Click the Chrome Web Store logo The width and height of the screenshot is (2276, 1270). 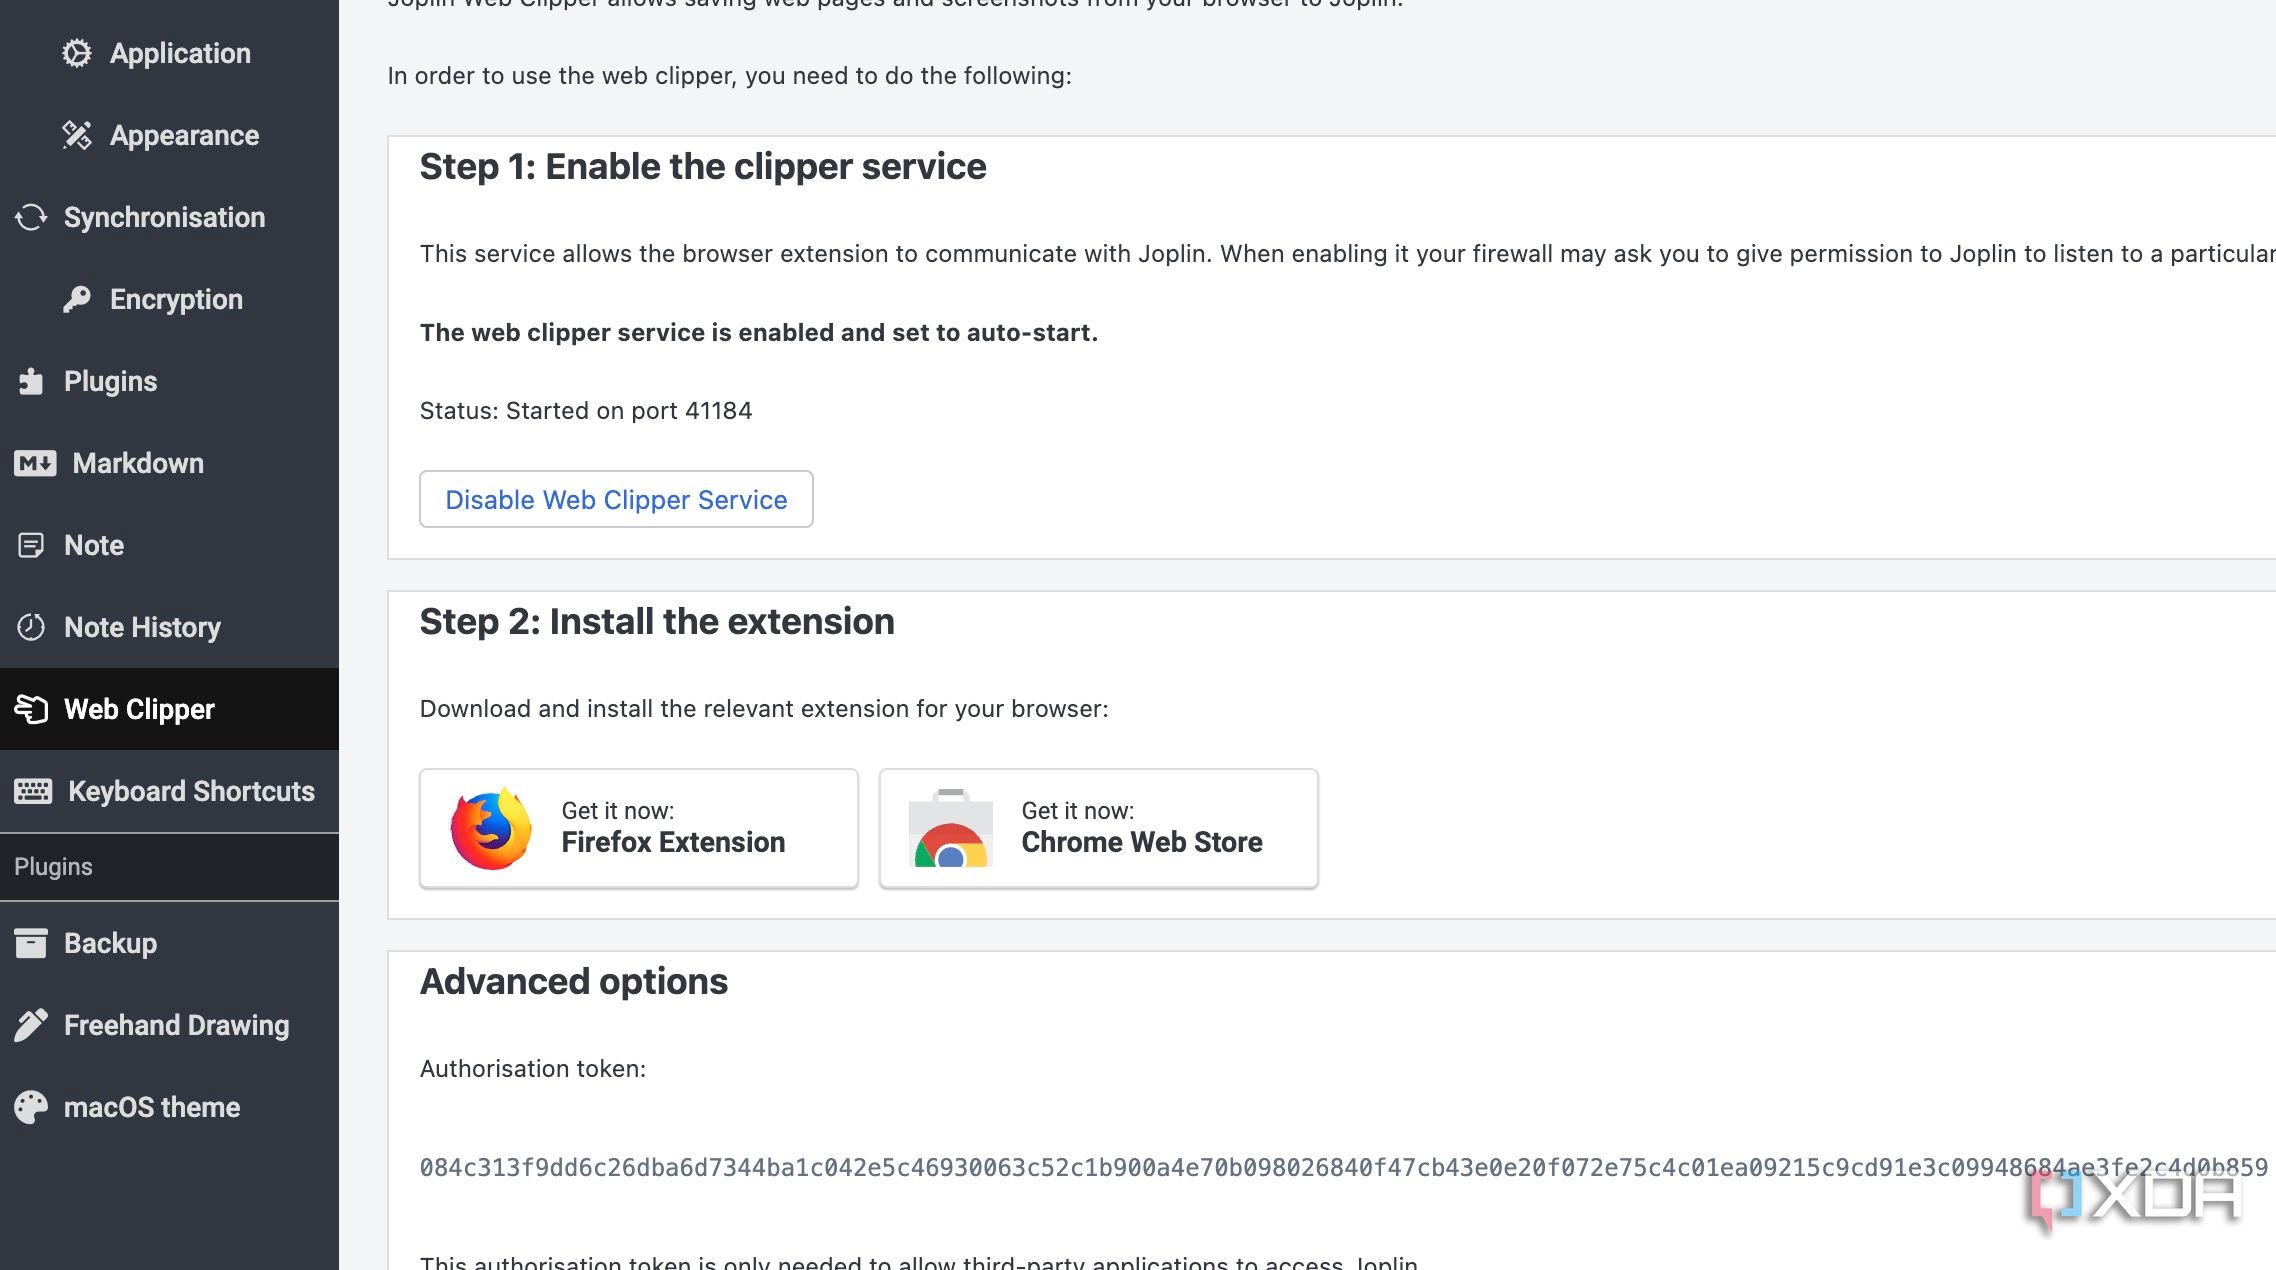point(950,828)
